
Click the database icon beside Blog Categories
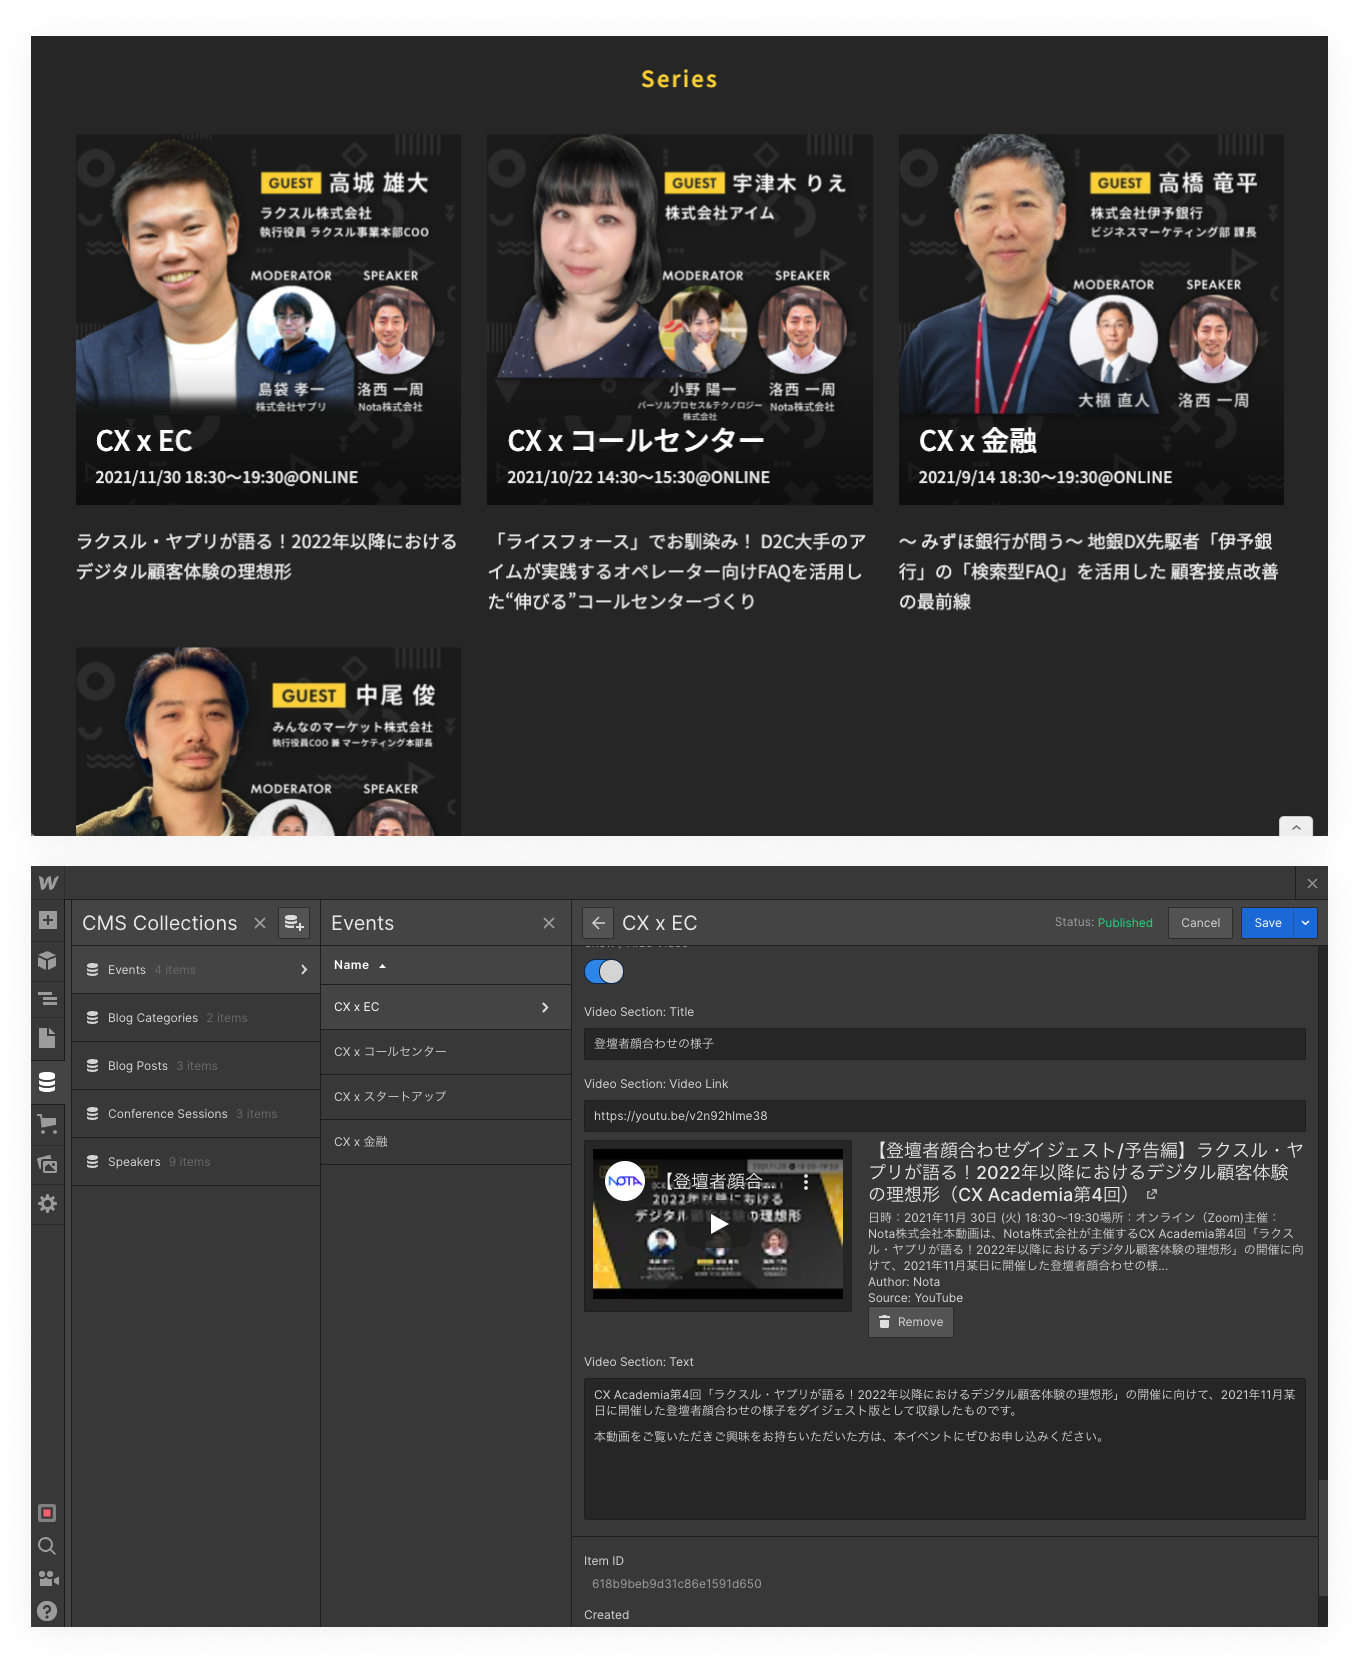pyautogui.click(x=92, y=1018)
